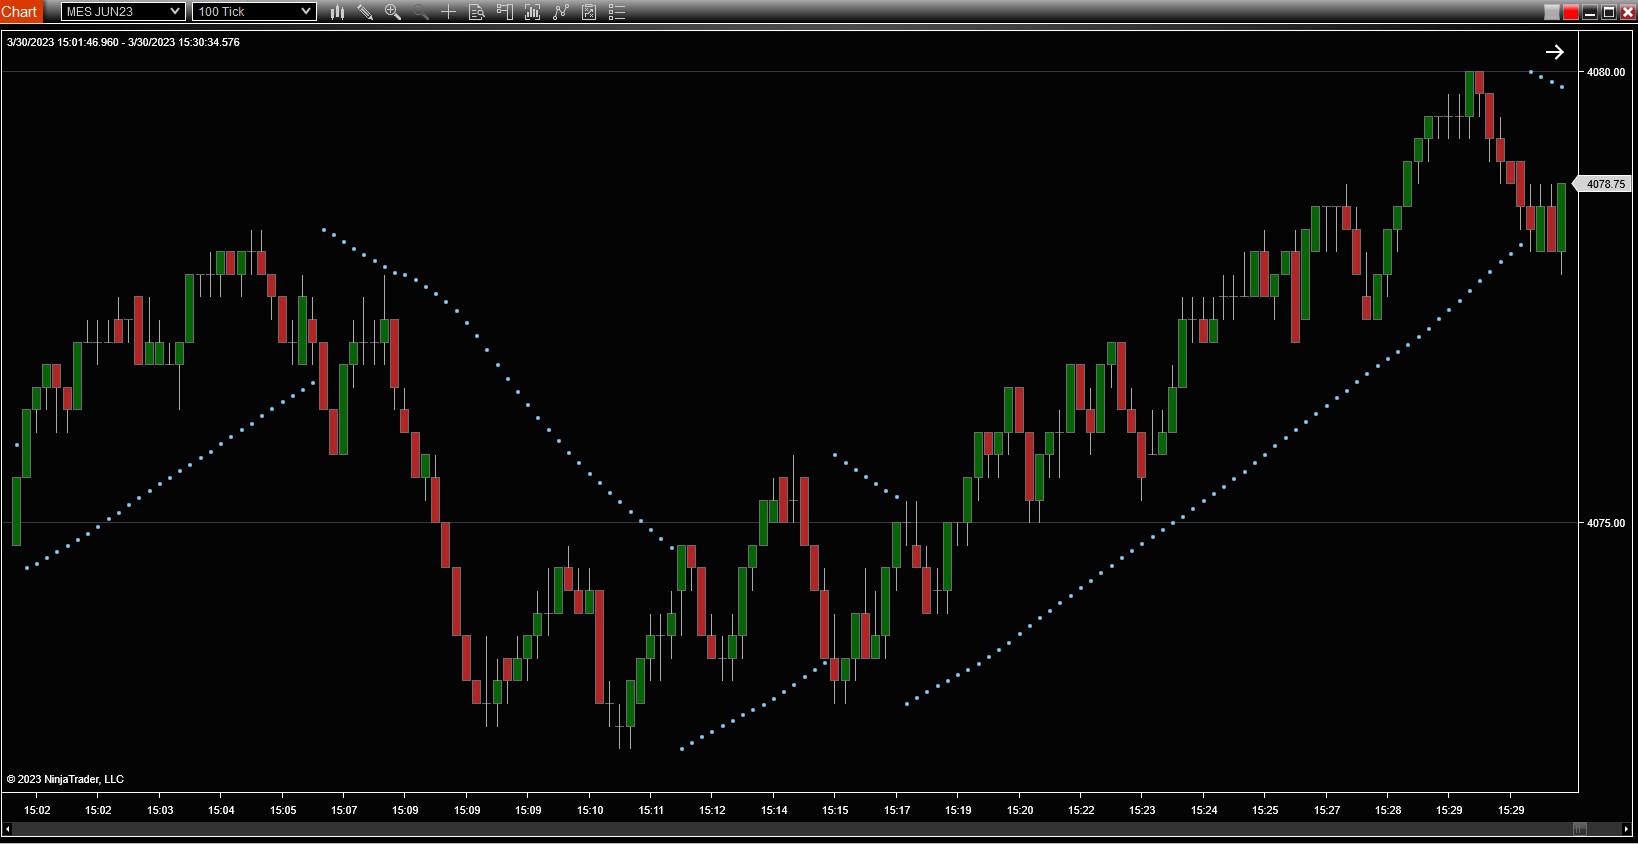Viewport: 1638px width, 844px height.
Task: Expand the MES JUN23 instrument dropdown
Action: click(175, 12)
